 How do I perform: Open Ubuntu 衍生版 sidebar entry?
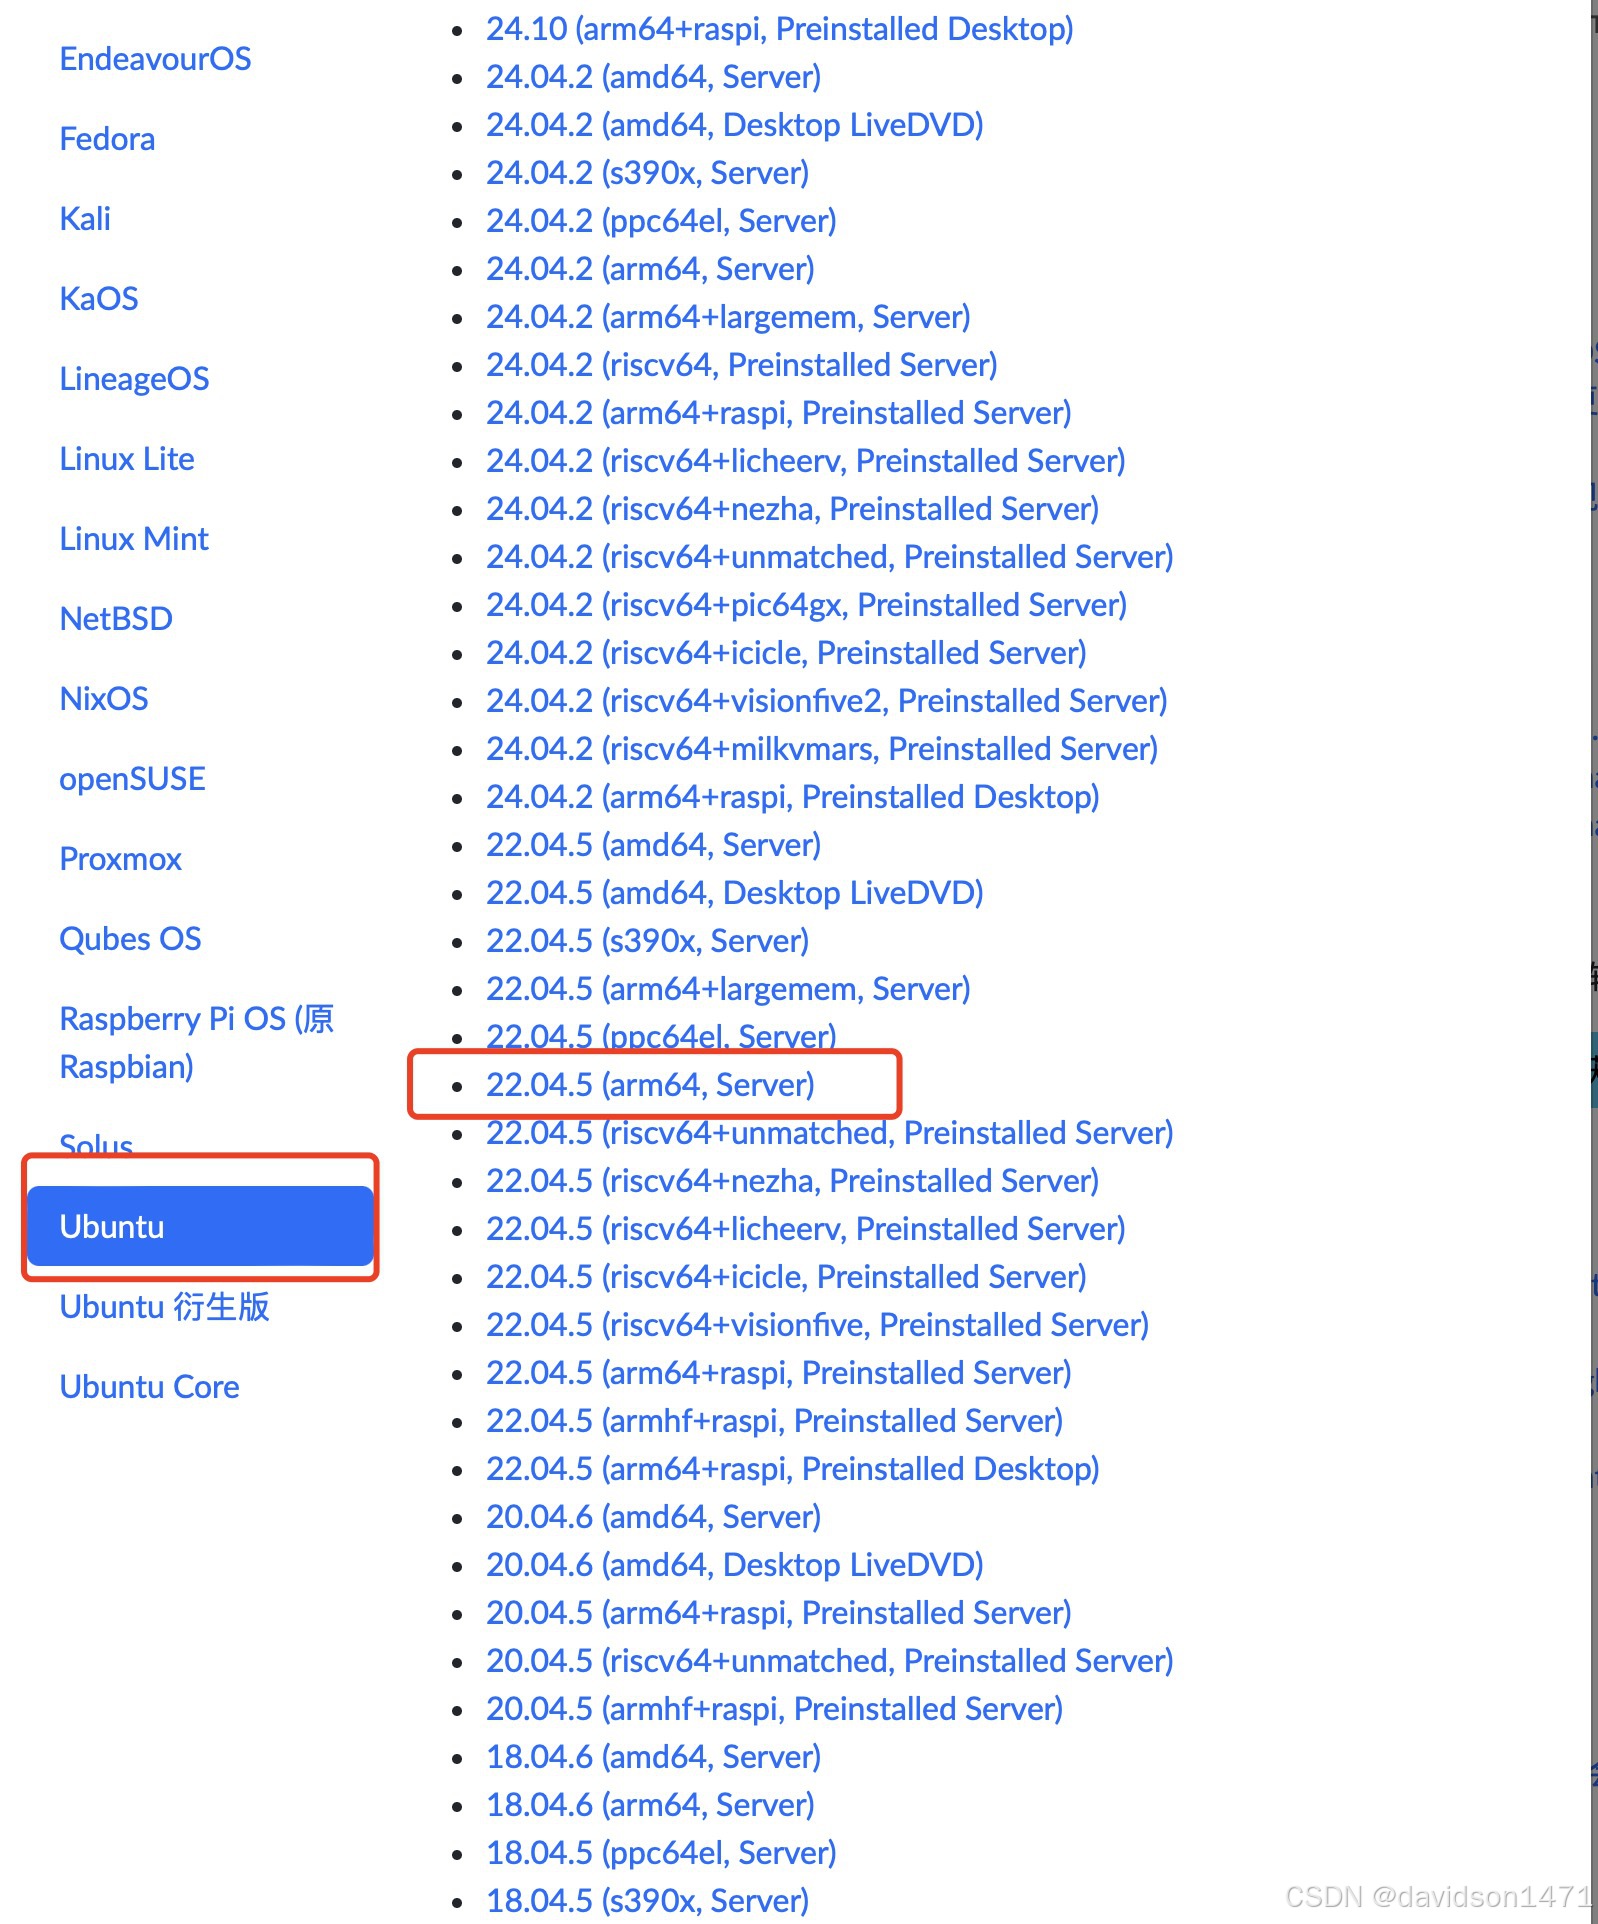pos(164,1307)
